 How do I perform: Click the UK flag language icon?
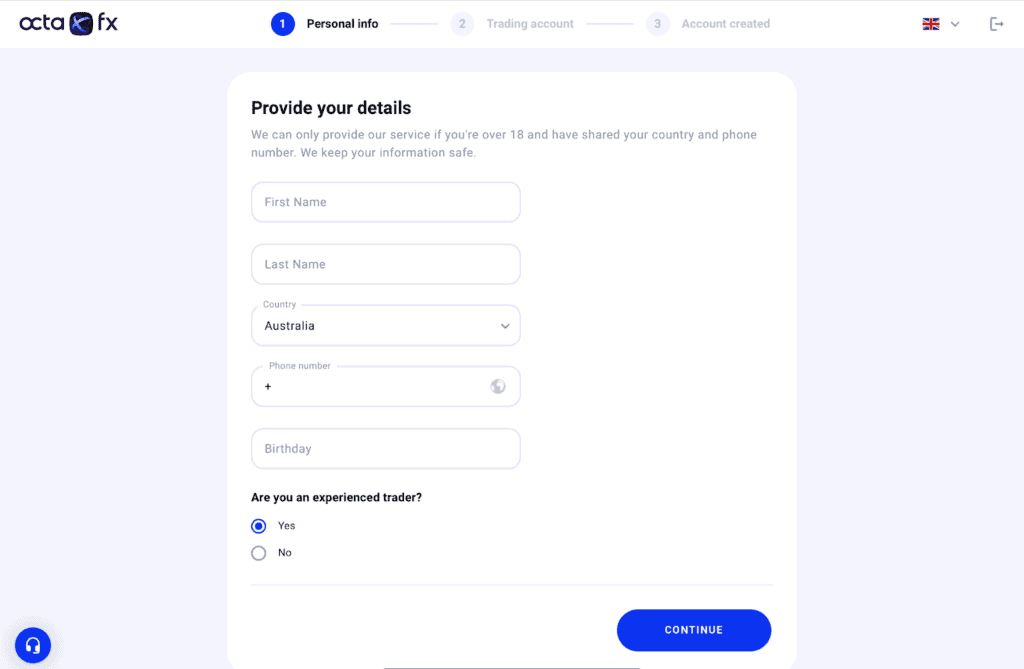click(931, 24)
